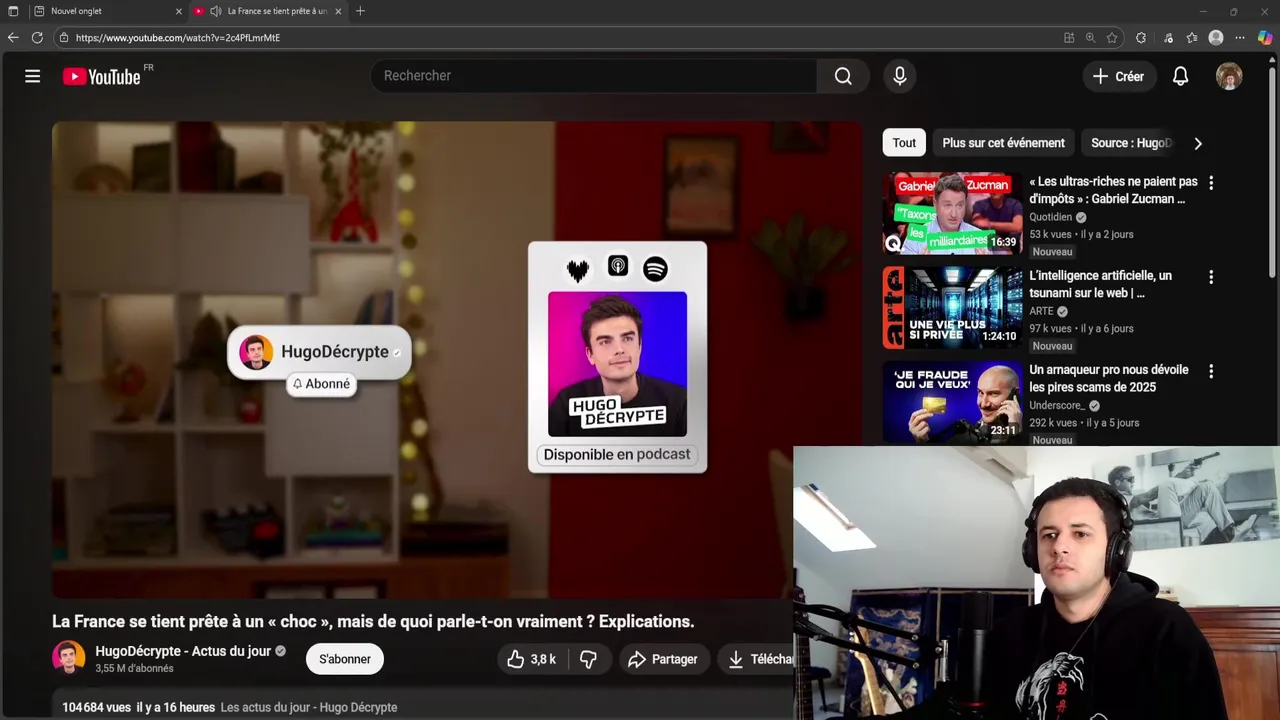Close the Nouvel onglet tab

[179, 11]
